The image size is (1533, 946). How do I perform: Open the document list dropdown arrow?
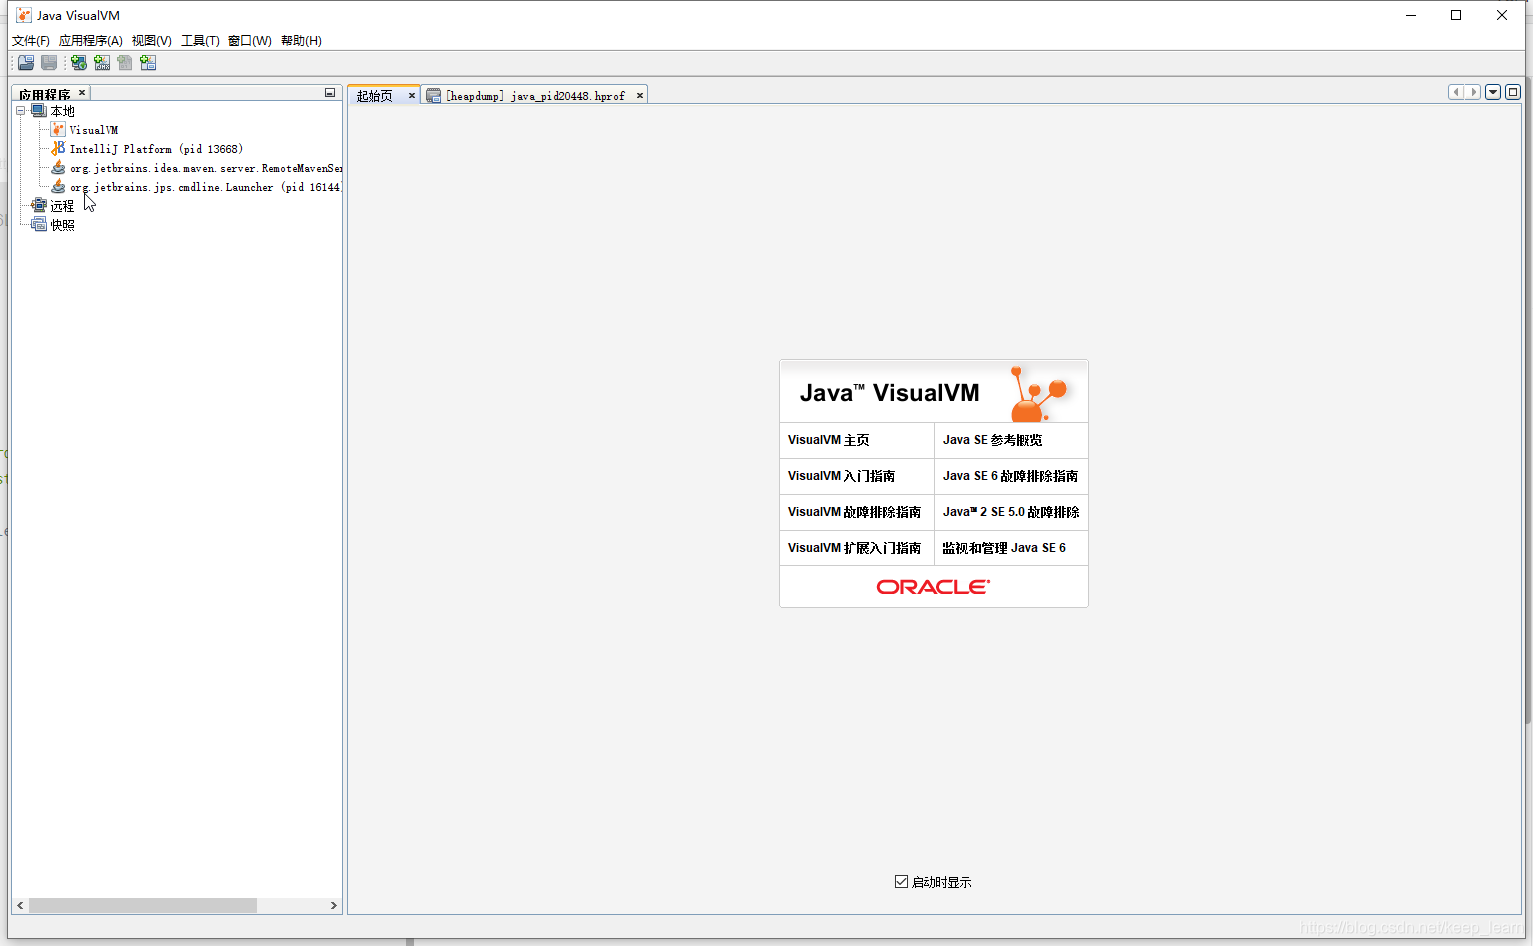tap(1493, 92)
